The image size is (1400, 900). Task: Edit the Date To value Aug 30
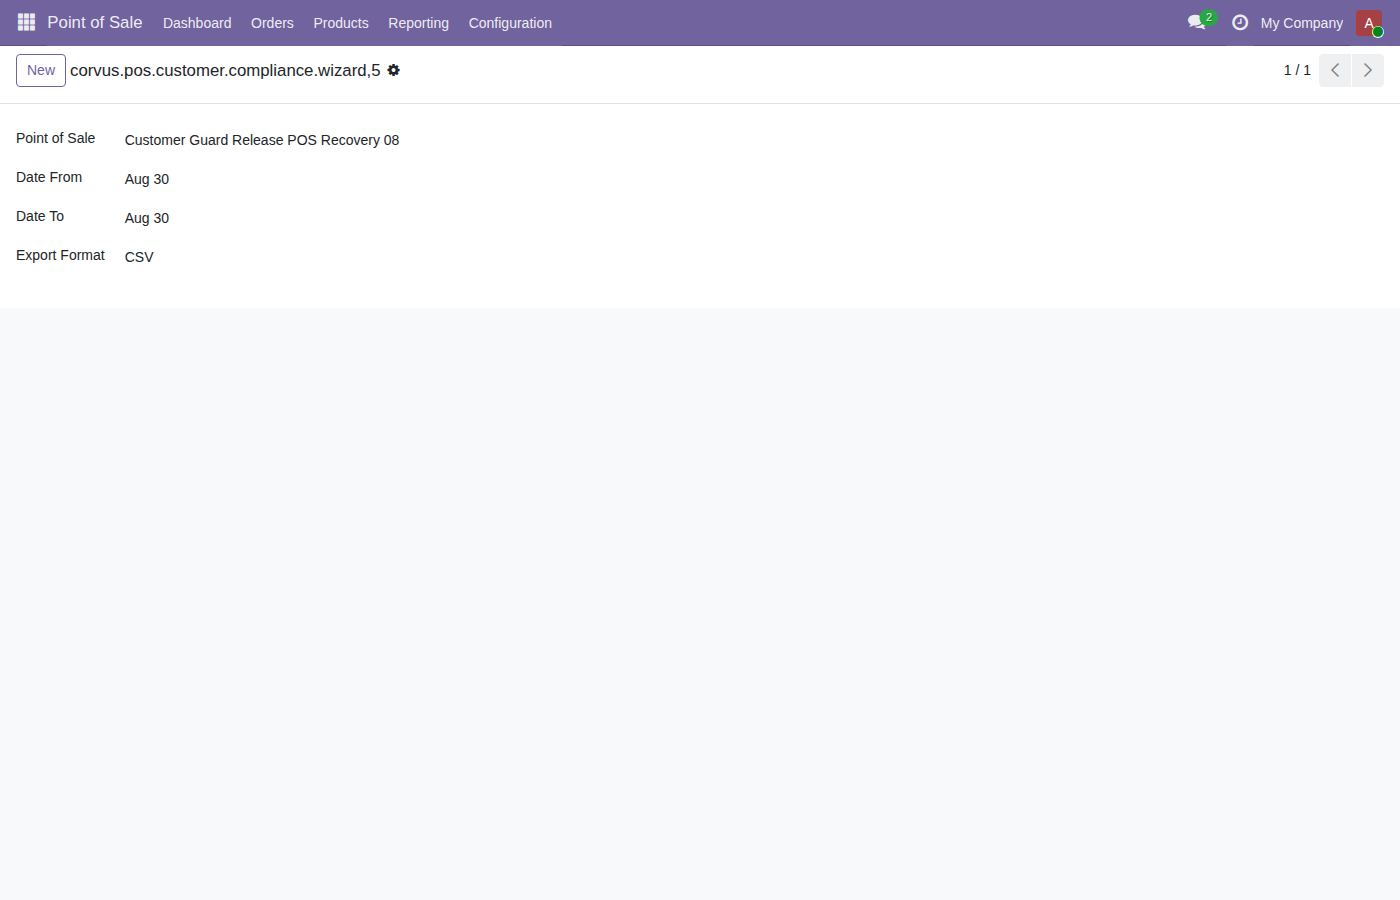point(147,218)
